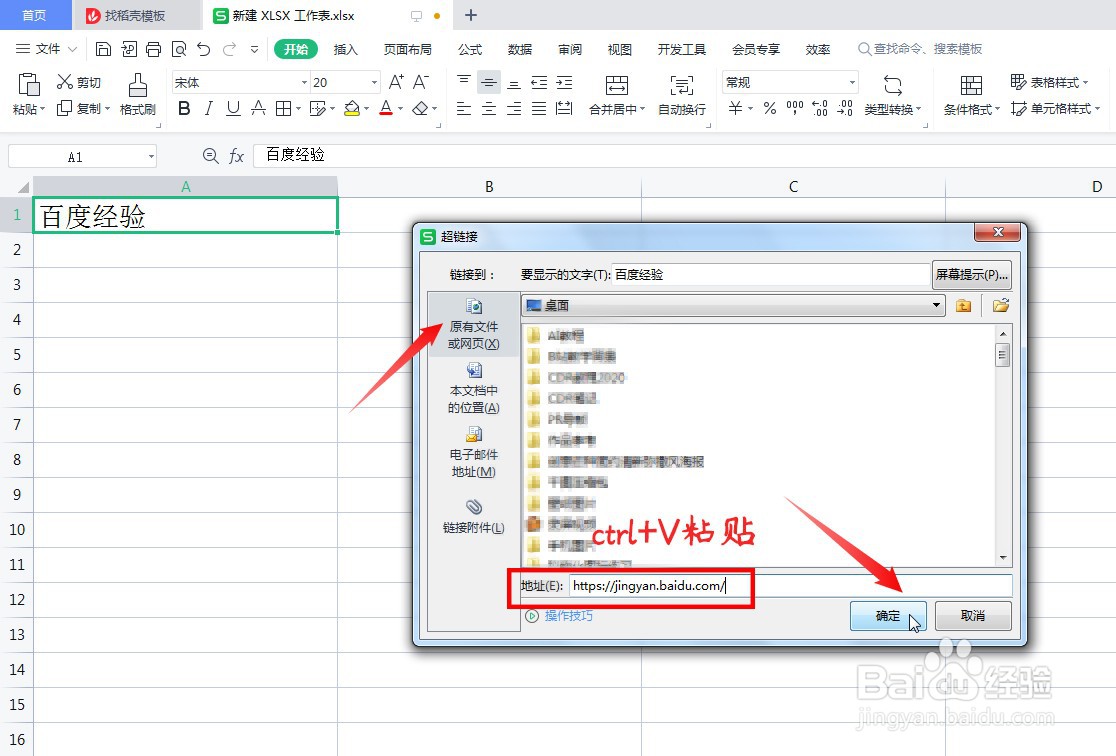This screenshot has height=756, width=1116.
Task: Open Print Preview from quick toolbar
Action: (179, 49)
